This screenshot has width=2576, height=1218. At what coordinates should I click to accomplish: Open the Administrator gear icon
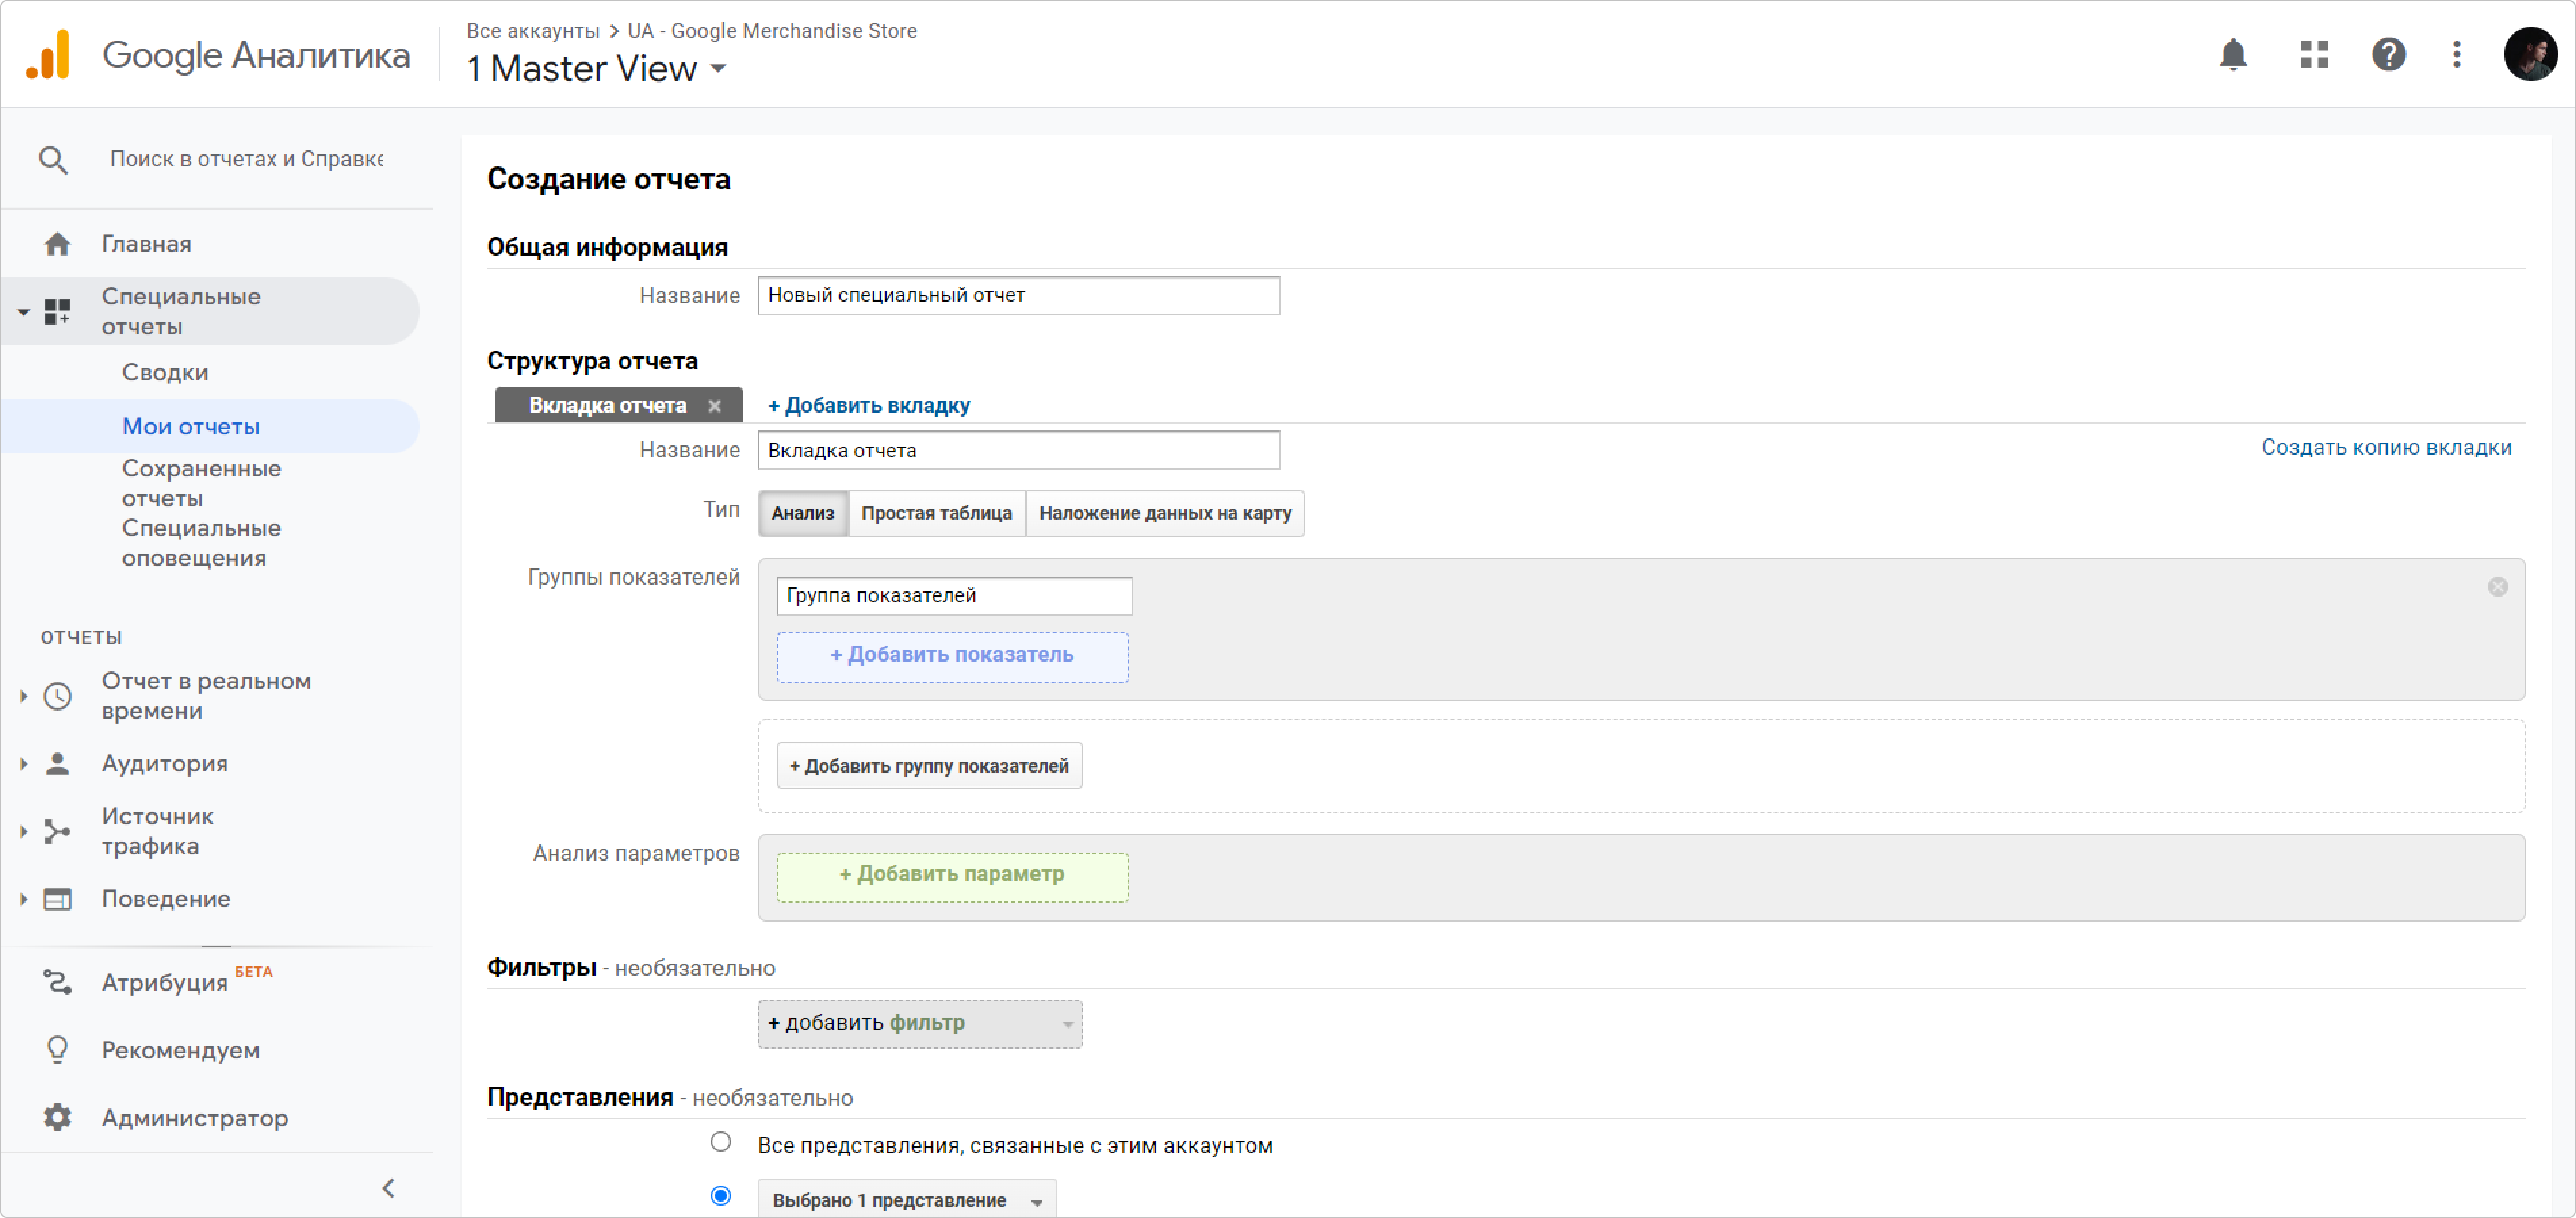click(x=57, y=1117)
